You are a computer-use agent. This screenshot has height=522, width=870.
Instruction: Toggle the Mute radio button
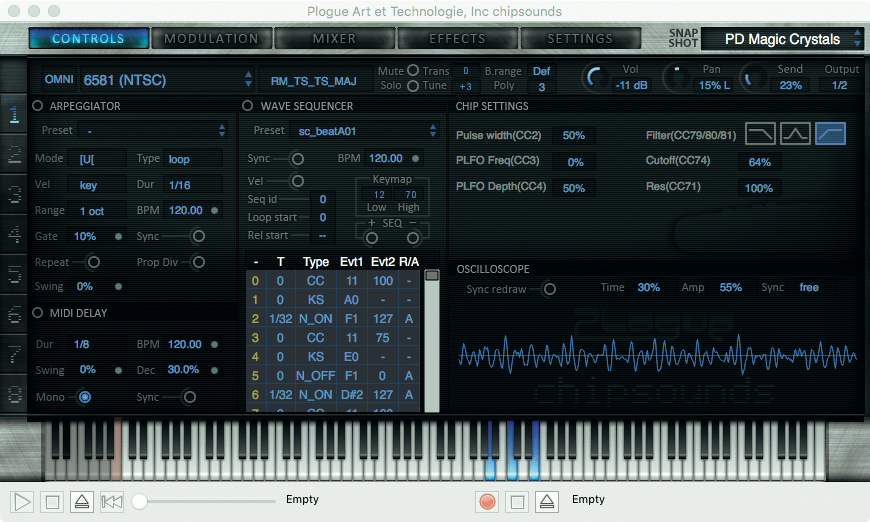tap(413, 72)
